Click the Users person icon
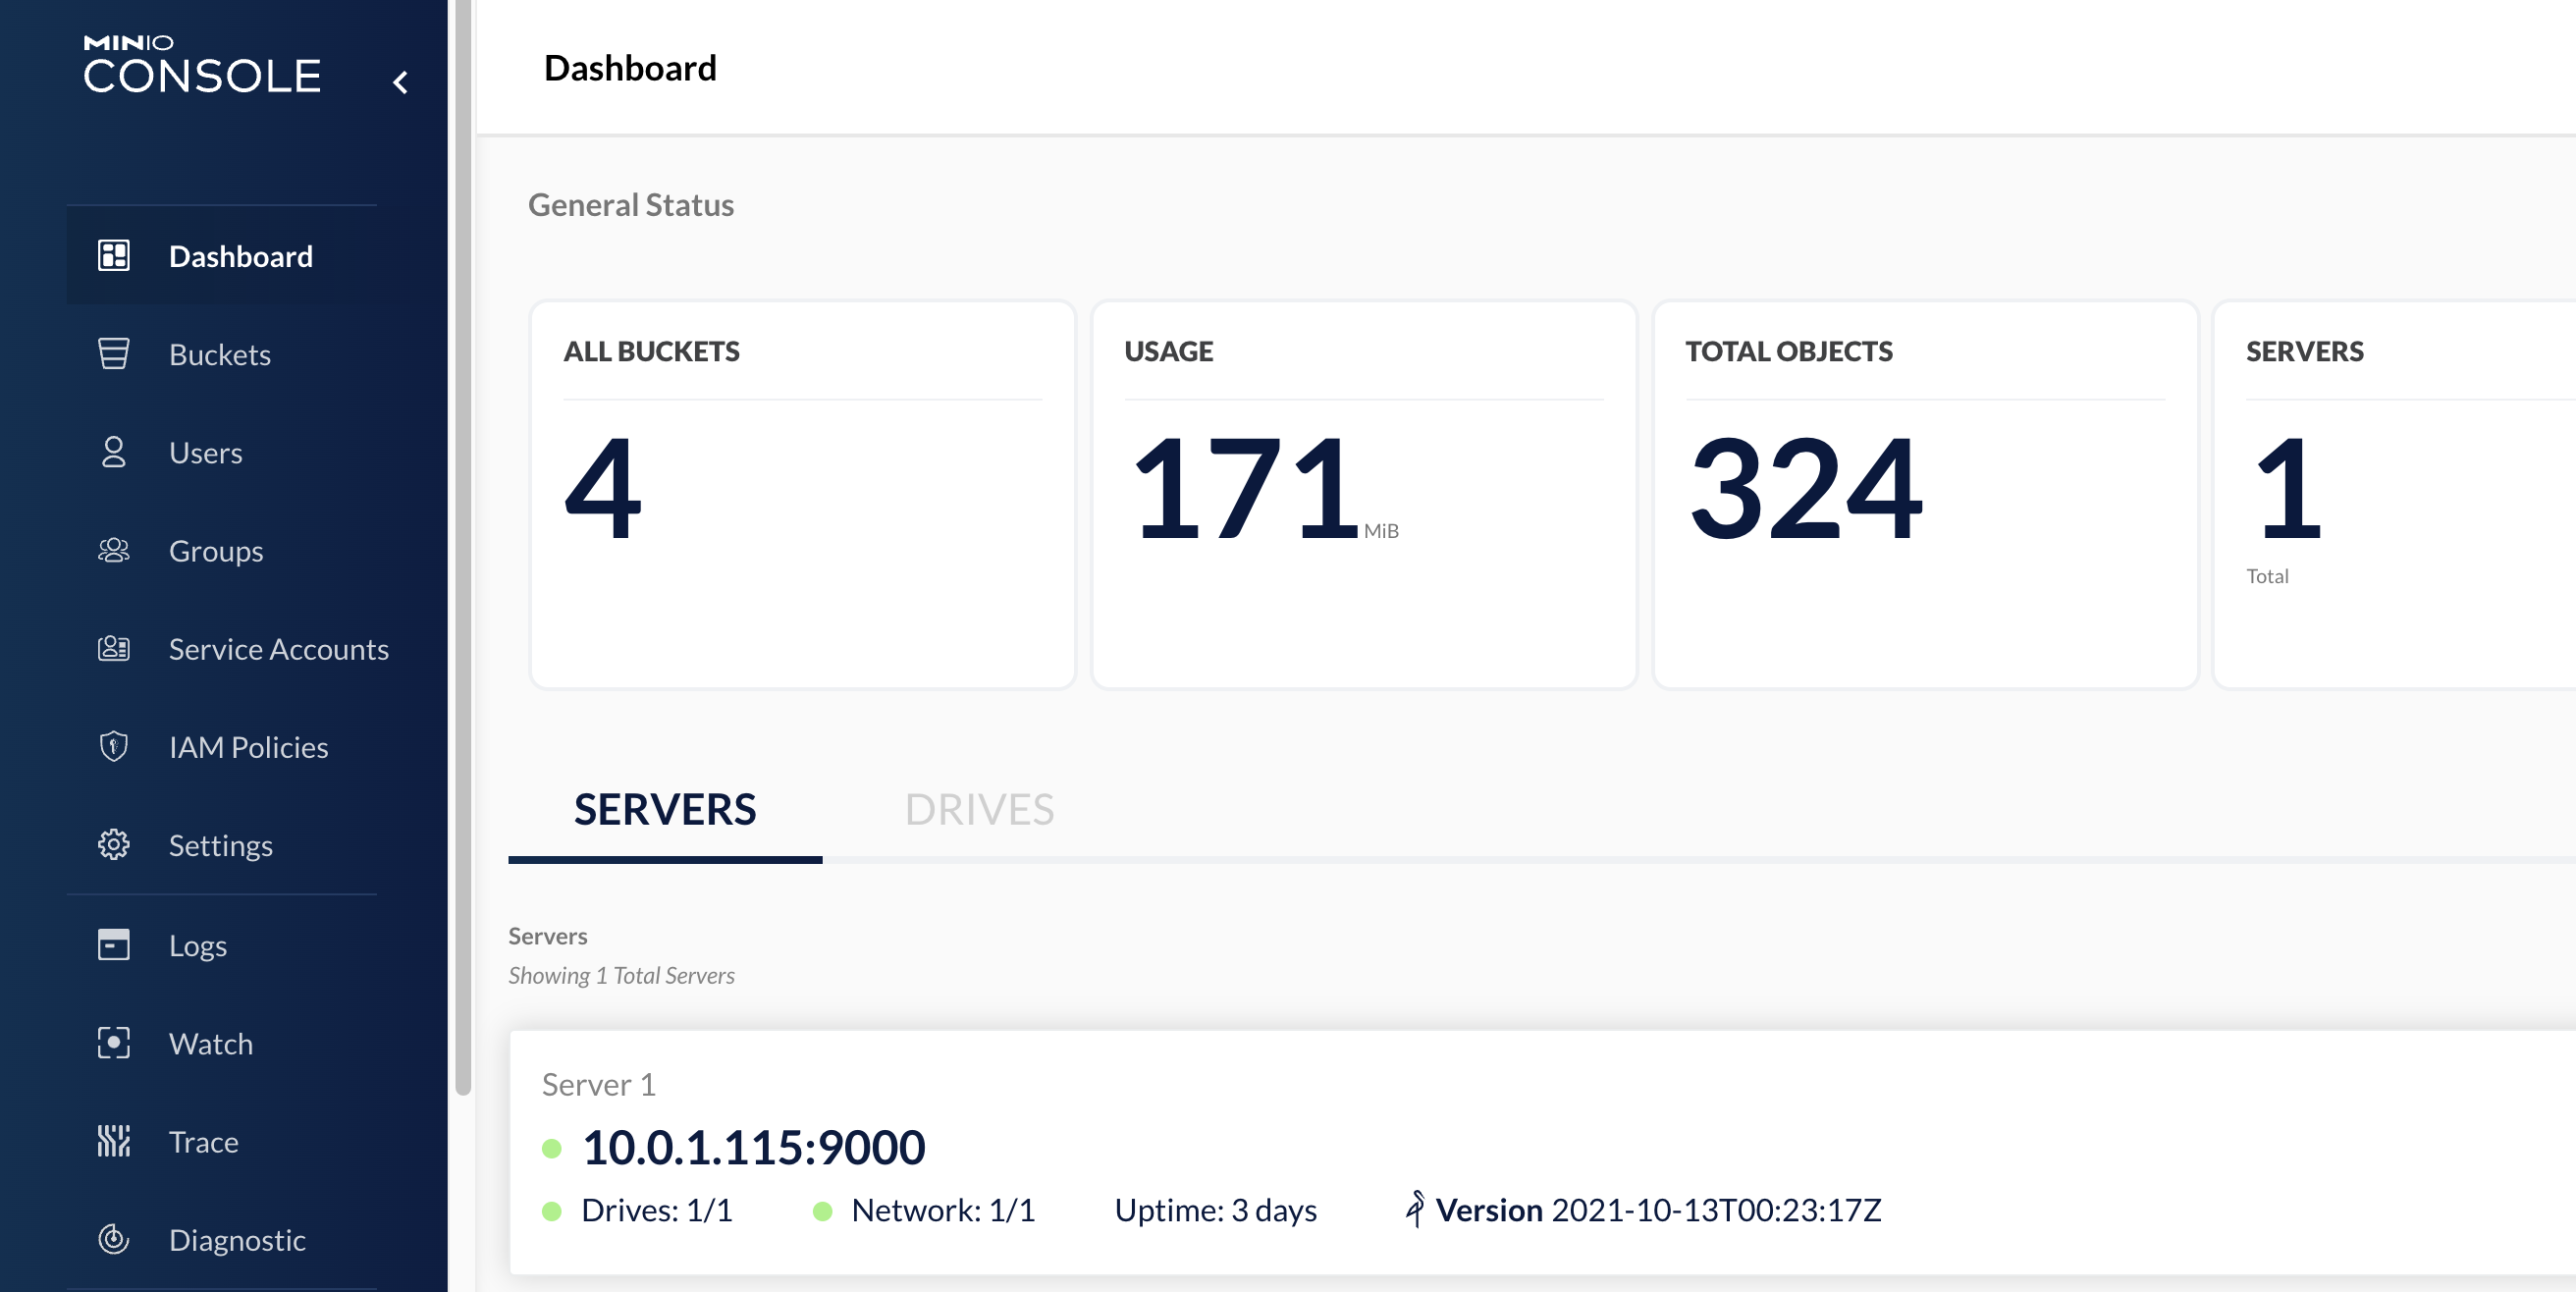The image size is (2576, 1292). point(114,452)
